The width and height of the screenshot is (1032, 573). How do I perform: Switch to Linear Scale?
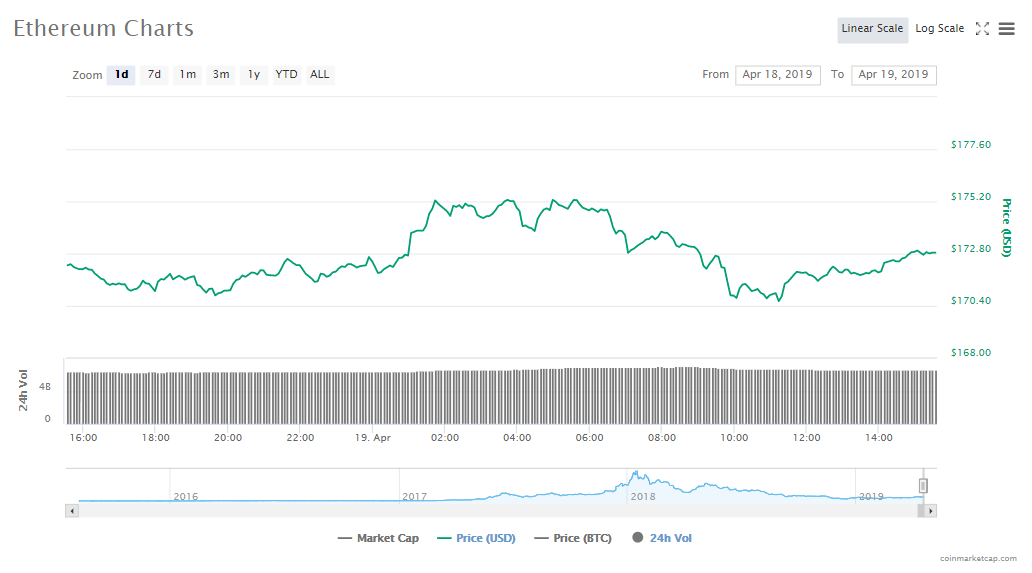coord(872,29)
